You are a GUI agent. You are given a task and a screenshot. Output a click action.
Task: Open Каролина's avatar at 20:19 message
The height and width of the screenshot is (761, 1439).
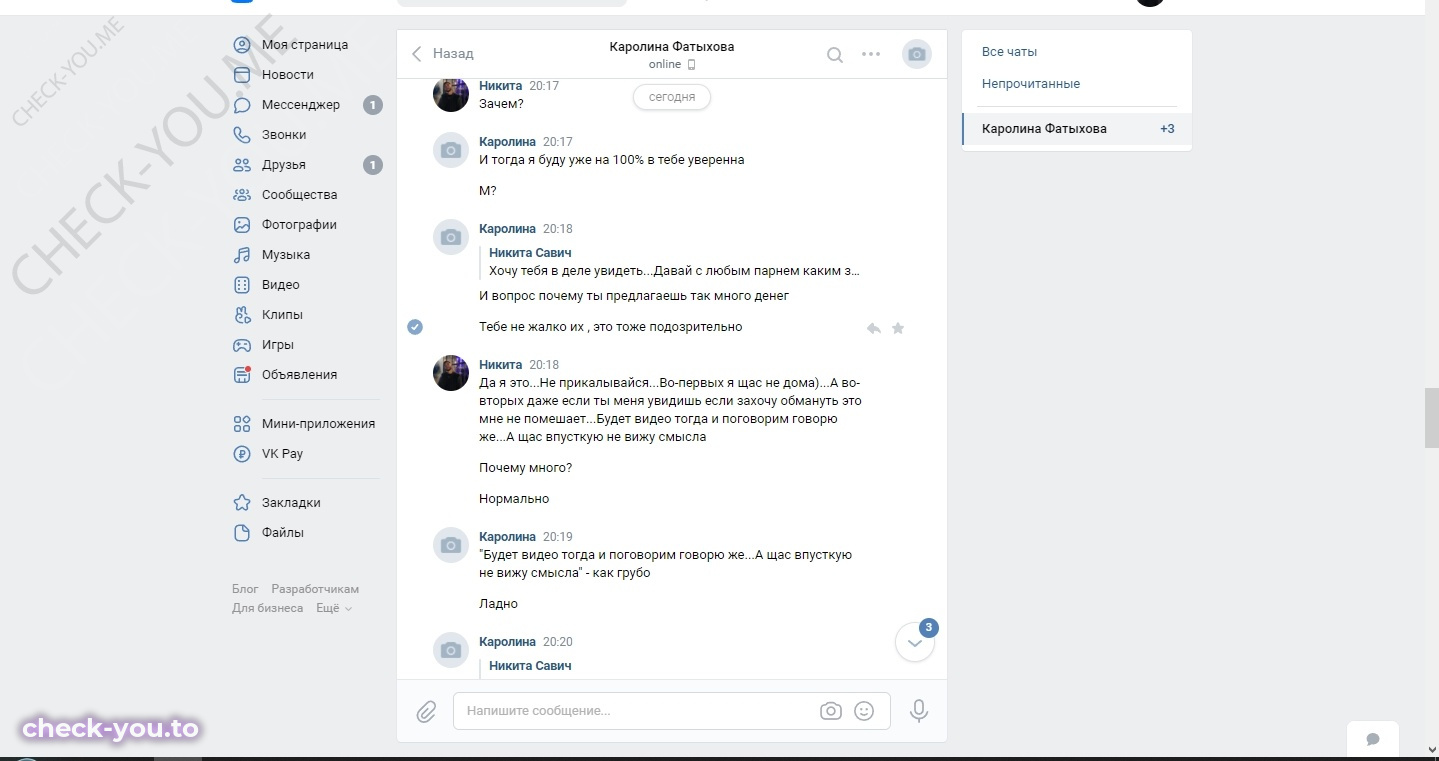[451, 545]
